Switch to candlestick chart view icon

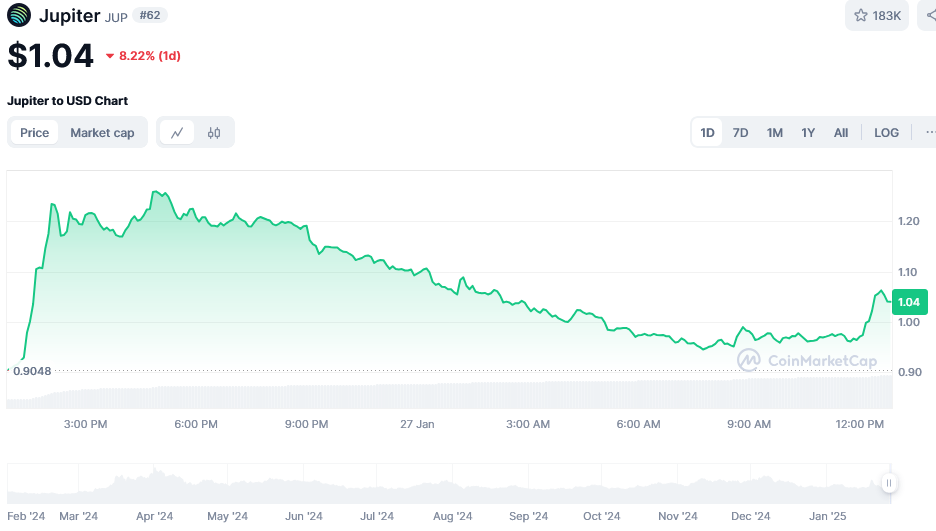[214, 132]
